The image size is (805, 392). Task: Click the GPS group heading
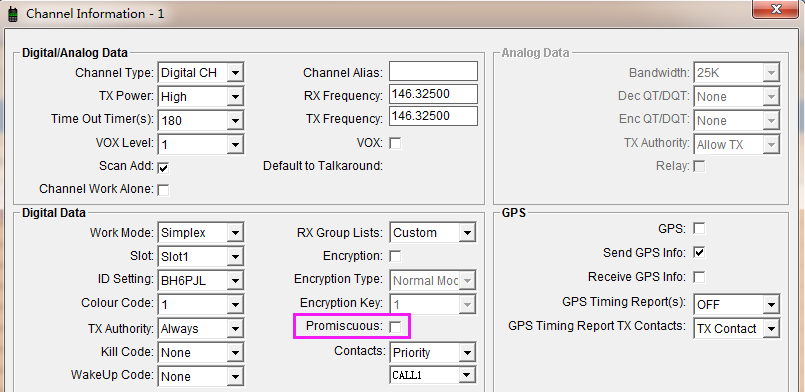pyautogui.click(x=513, y=212)
